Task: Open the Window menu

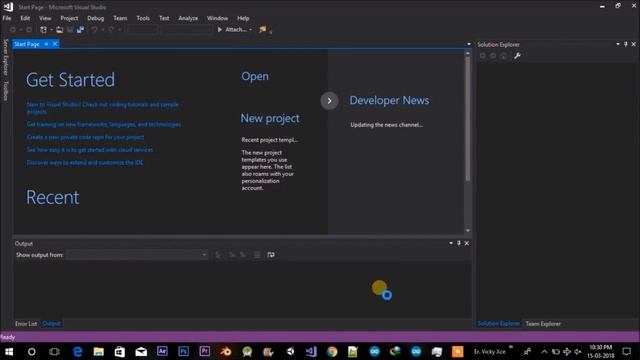Action: coord(218,18)
